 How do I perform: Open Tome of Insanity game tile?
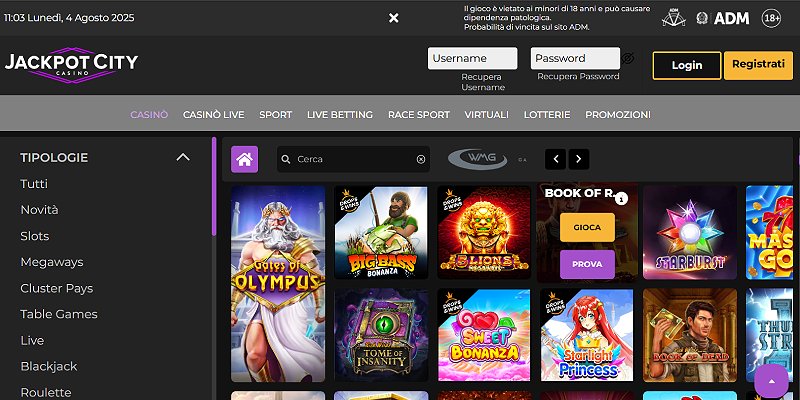coord(381,335)
